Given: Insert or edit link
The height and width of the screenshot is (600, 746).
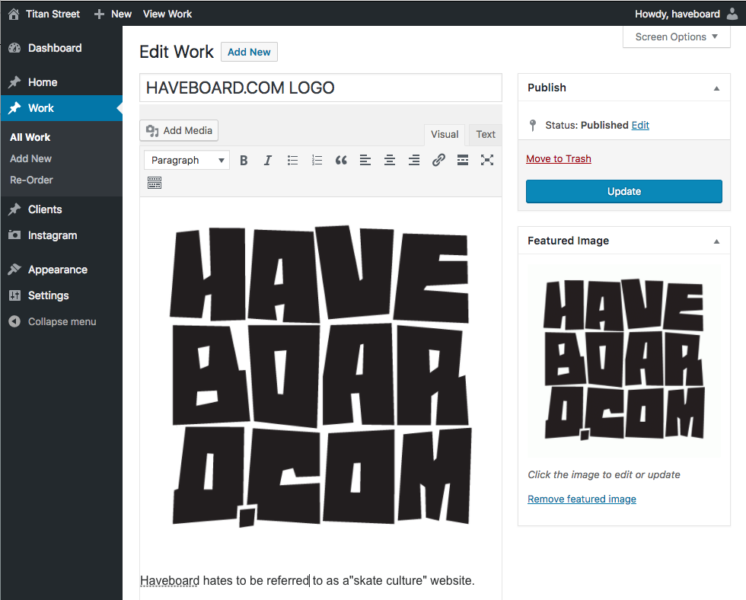Looking at the screenshot, I should tap(439, 160).
